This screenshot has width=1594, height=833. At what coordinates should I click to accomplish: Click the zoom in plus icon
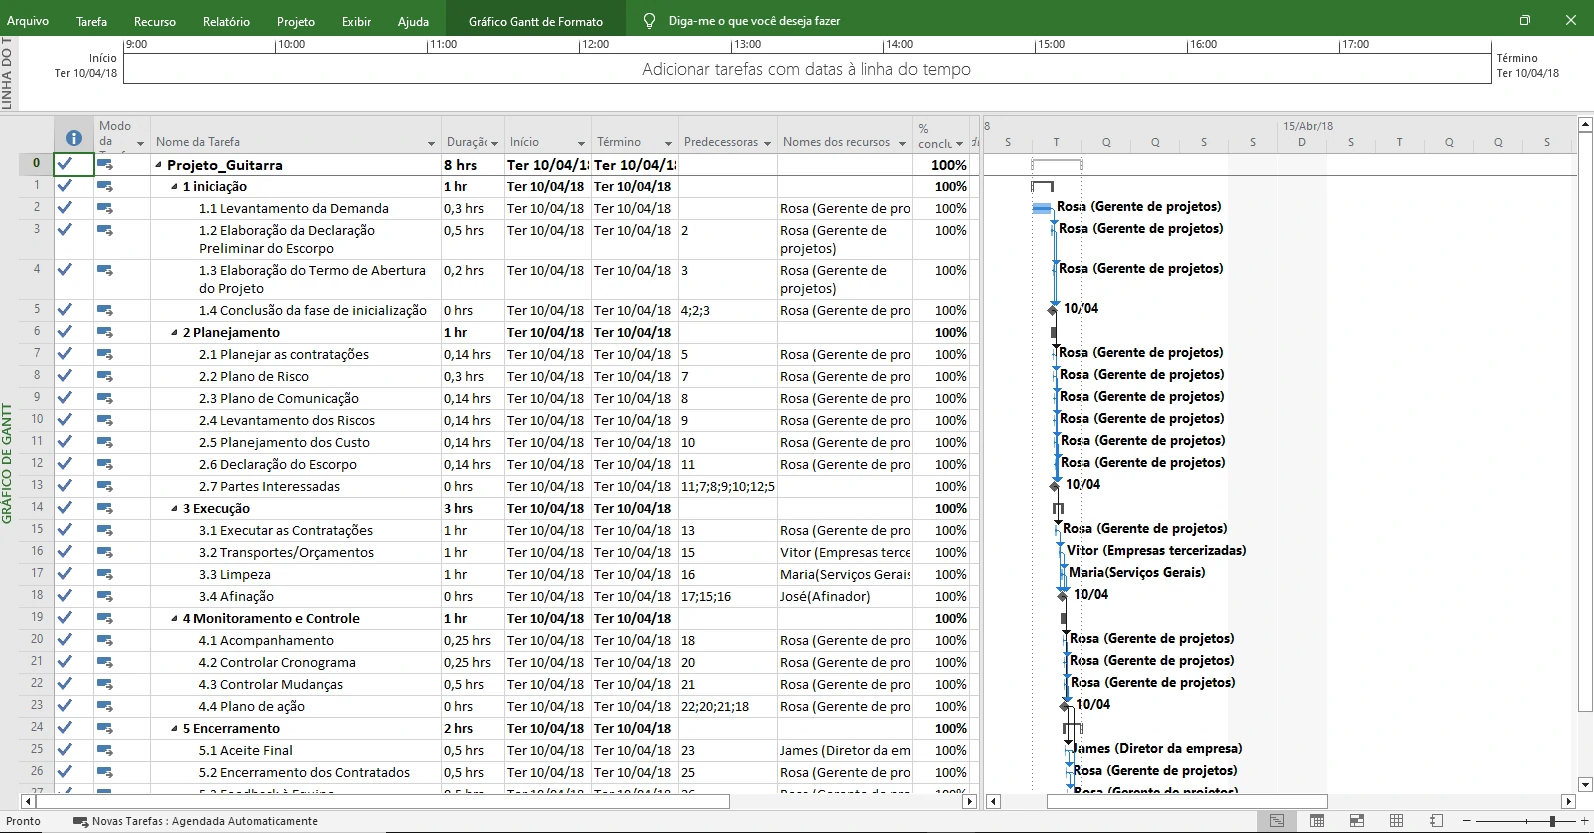click(x=1583, y=821)
